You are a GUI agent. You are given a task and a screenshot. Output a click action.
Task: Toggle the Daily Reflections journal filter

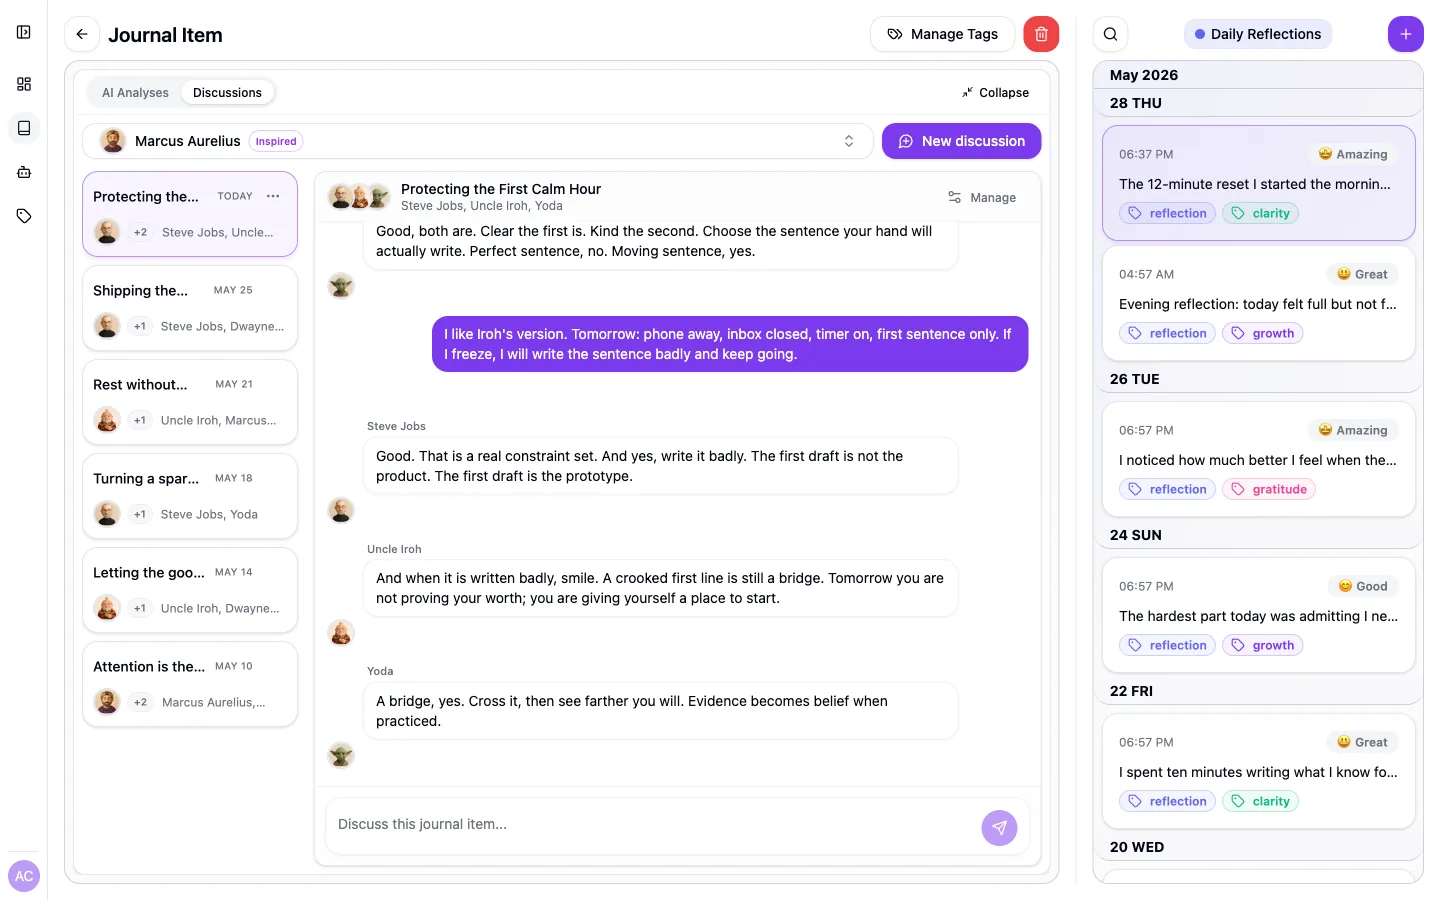tap(1258, 34)
